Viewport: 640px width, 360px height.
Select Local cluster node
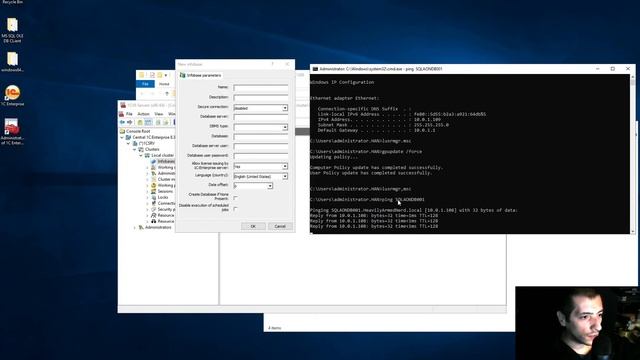(159, 156)
